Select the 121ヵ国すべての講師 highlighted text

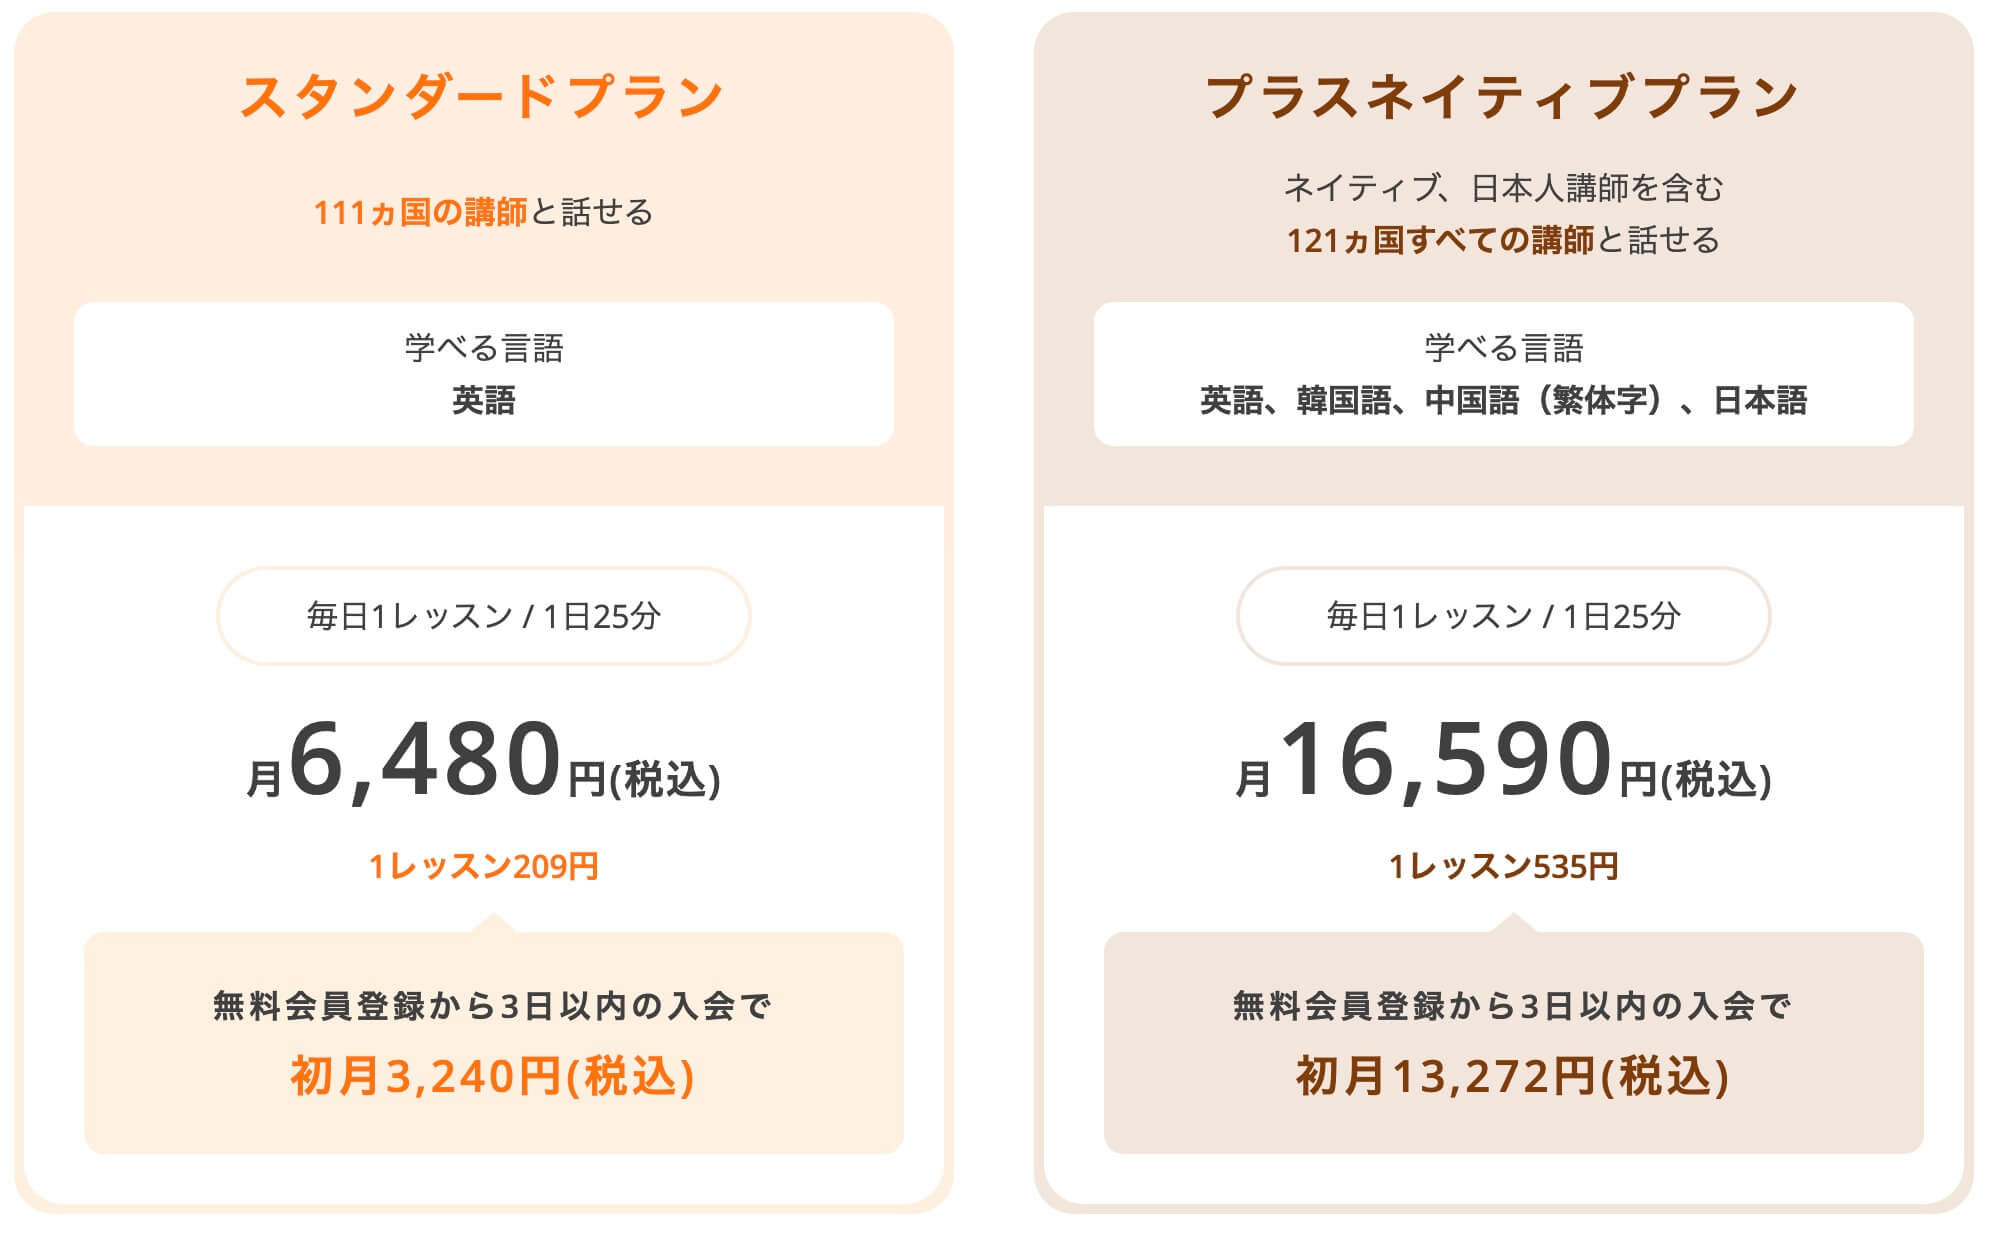(x=1440, y=240)
